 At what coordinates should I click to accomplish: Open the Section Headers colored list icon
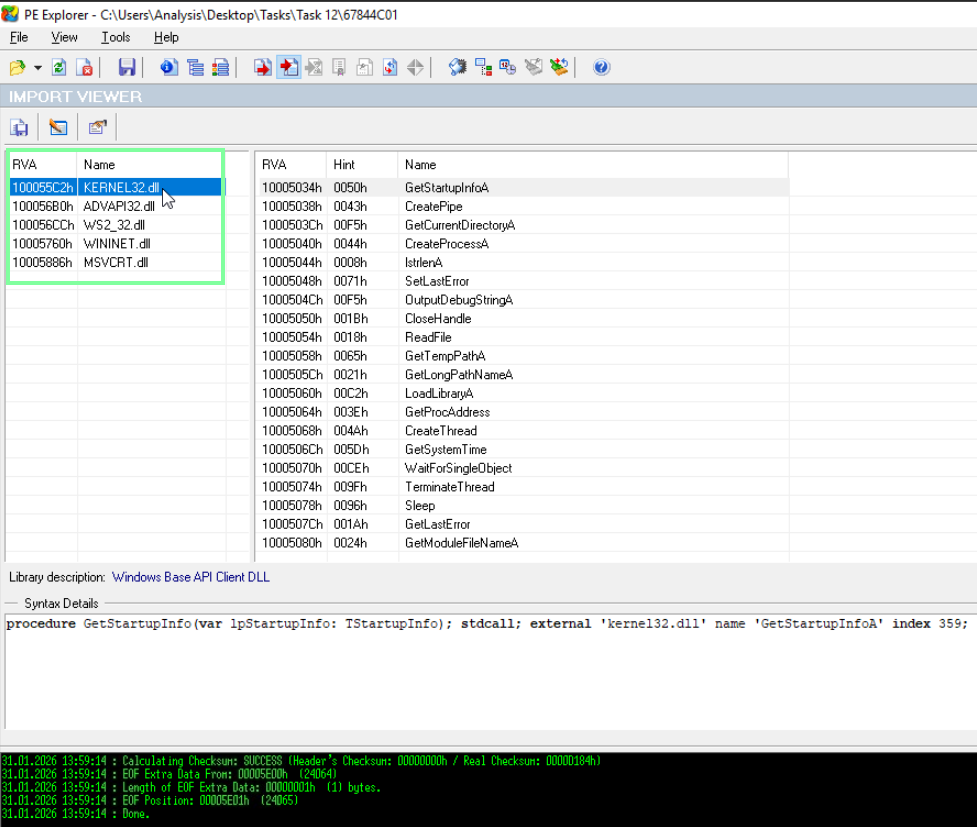[x=220, y=67]
